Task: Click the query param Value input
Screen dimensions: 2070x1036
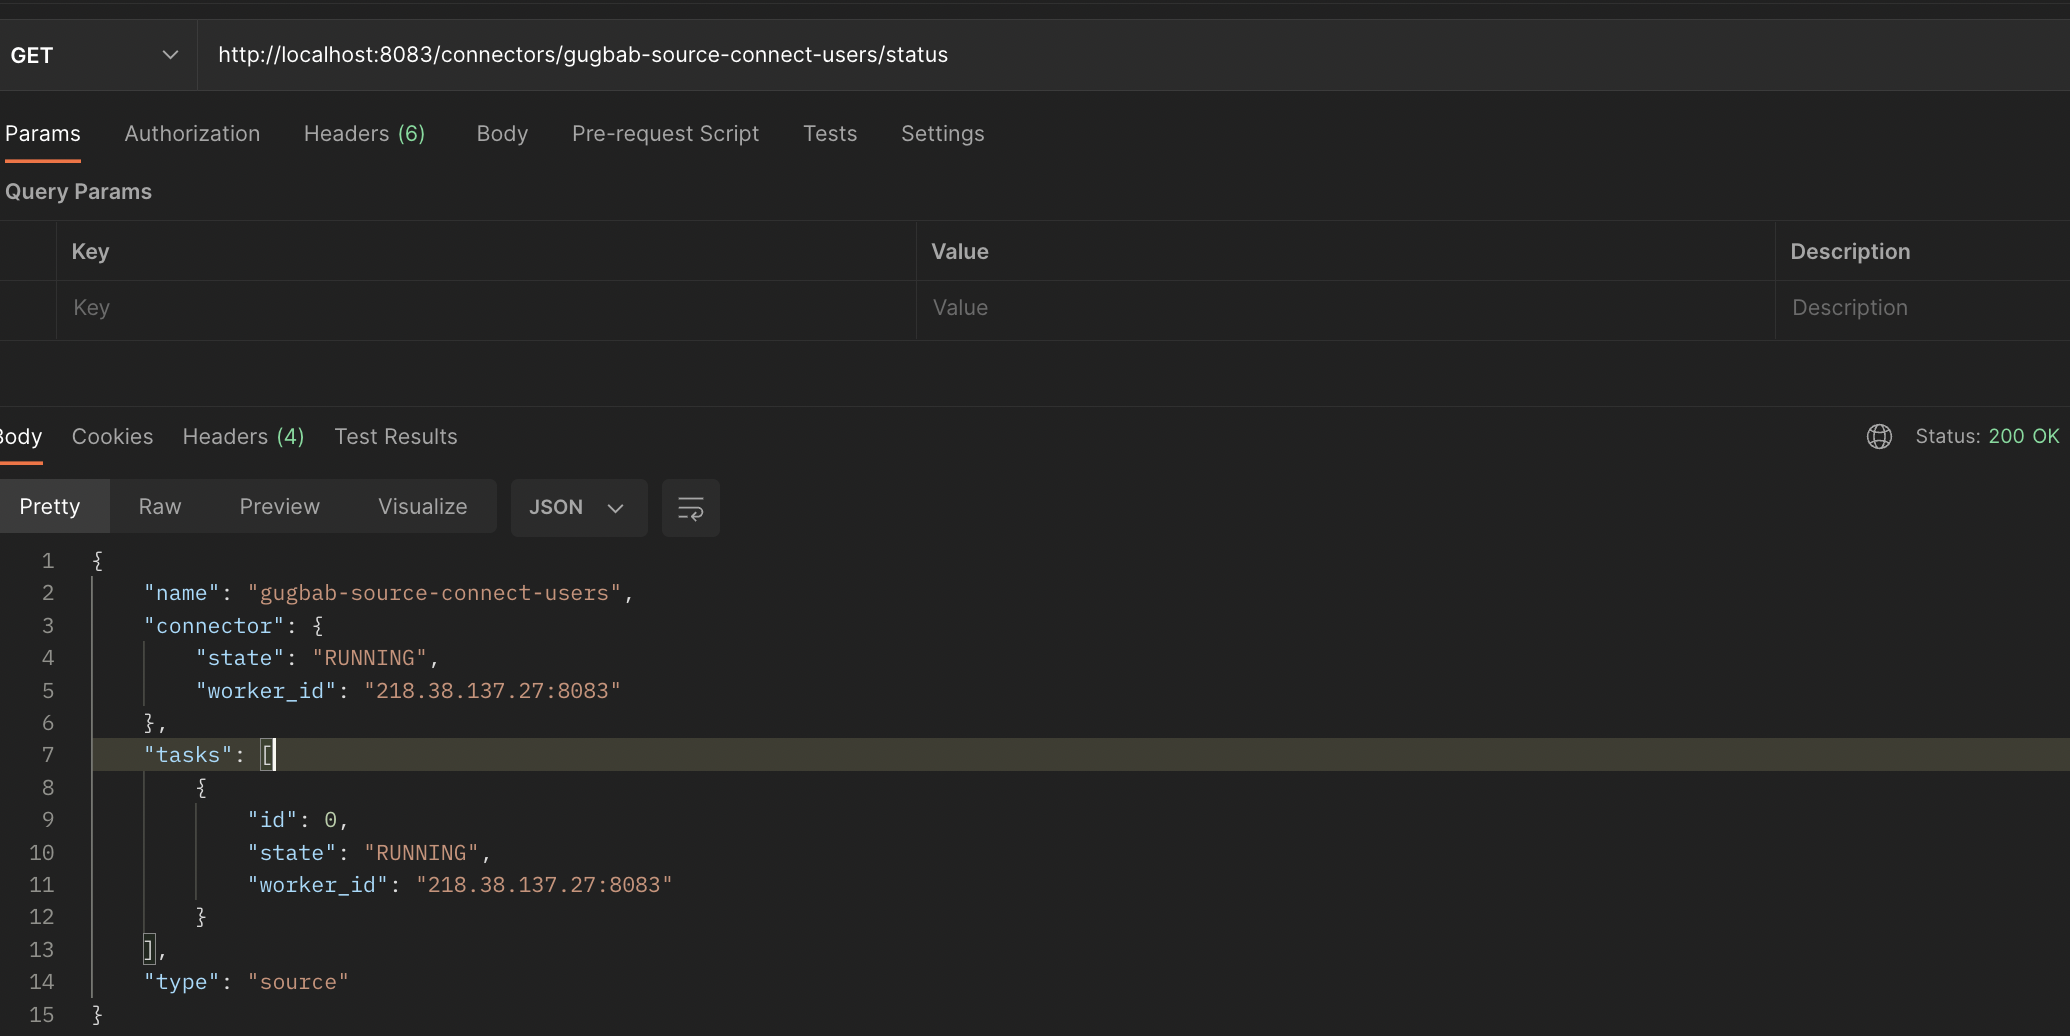Action: click(x=1345, y=308)
